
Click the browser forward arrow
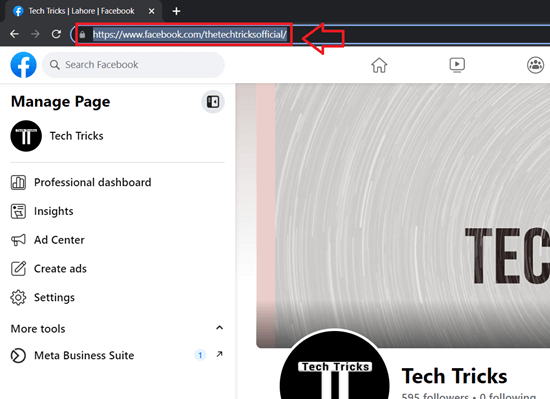tap(35, 34)
